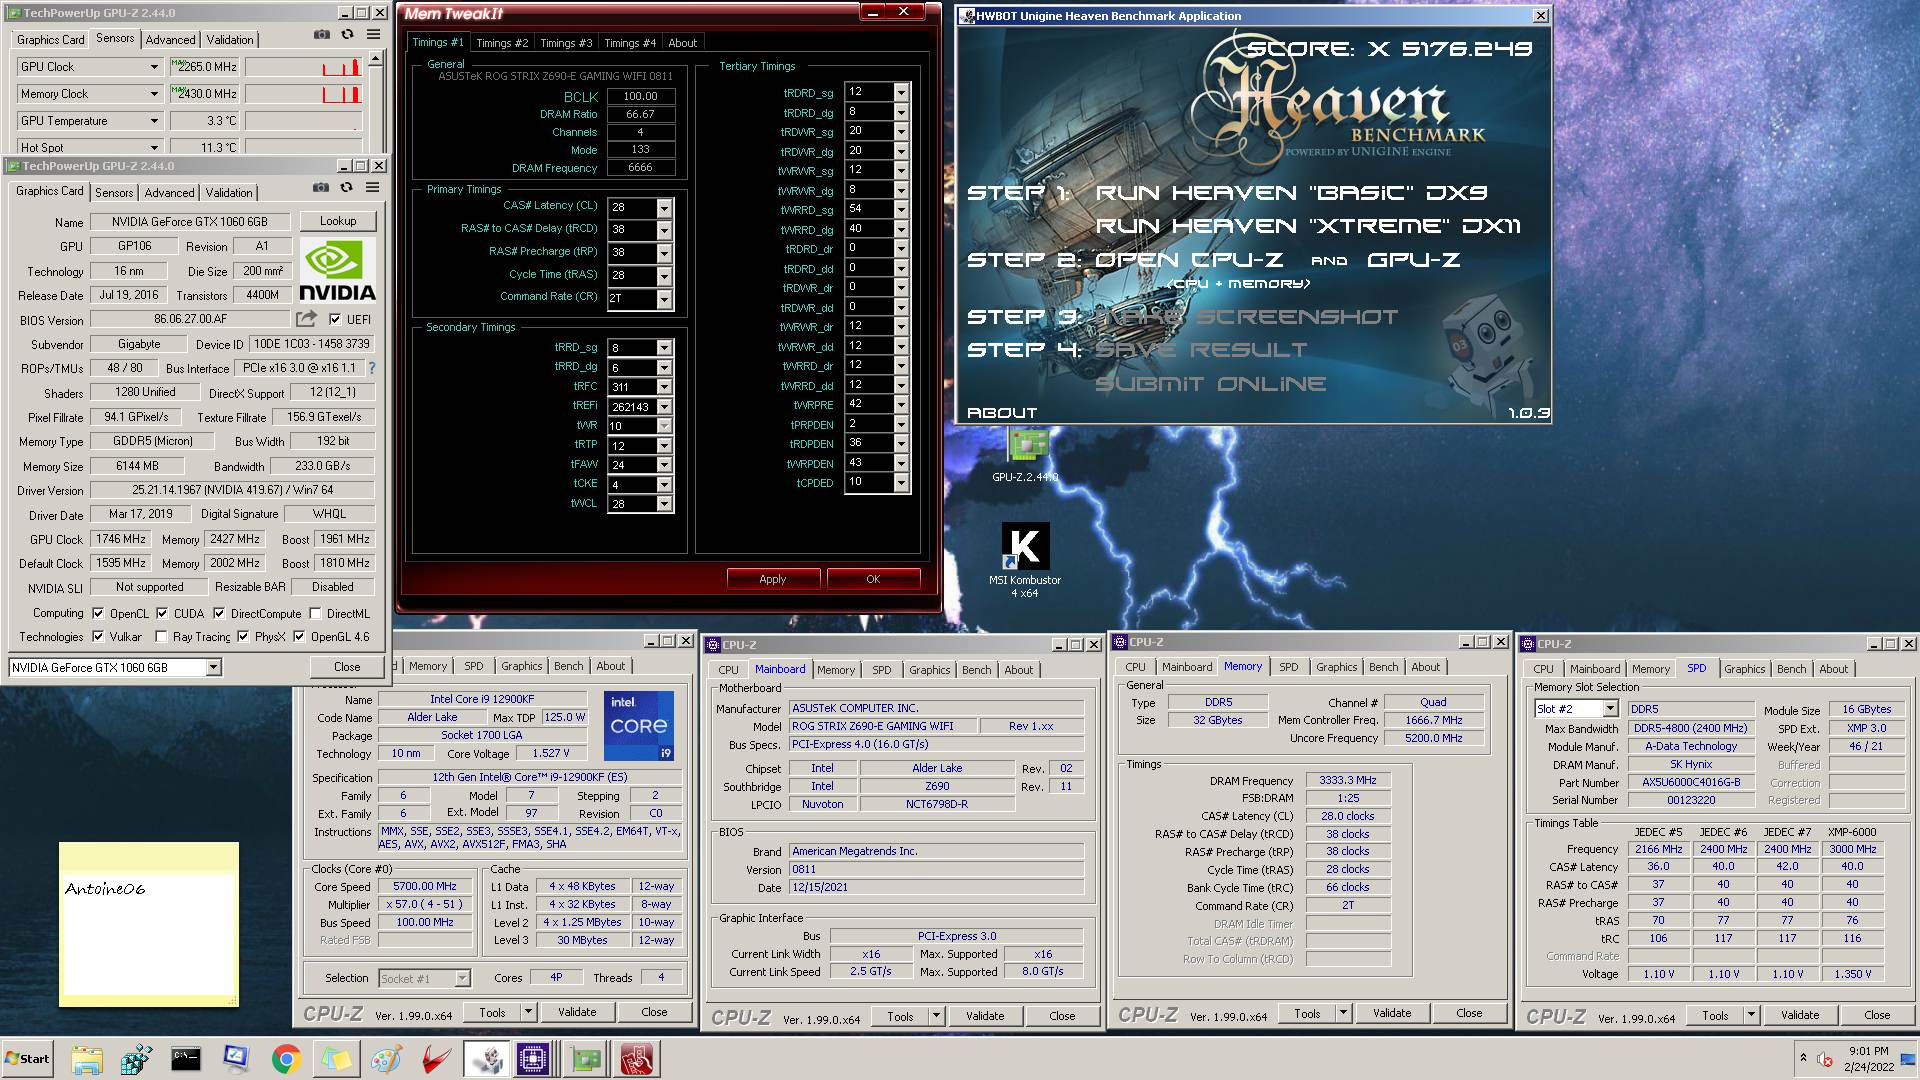Screen dimensions: 1920x1080
Task: Click the Start button
Action: [x=28, y=1059]
